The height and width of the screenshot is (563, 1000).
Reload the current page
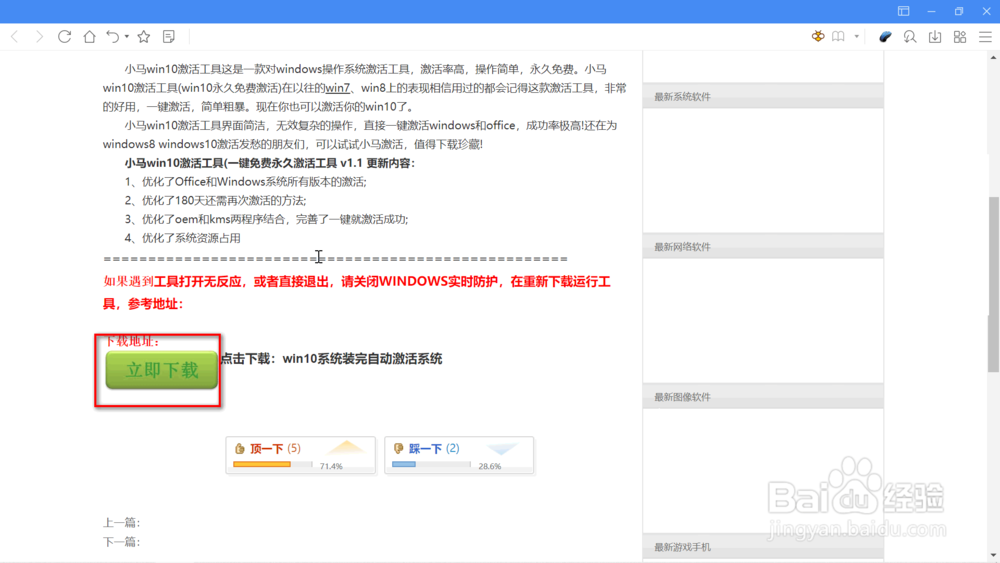click(64, 37)
